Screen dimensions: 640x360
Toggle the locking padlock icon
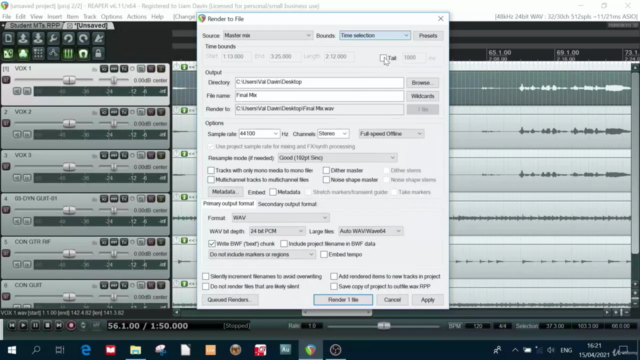(98, 53)
